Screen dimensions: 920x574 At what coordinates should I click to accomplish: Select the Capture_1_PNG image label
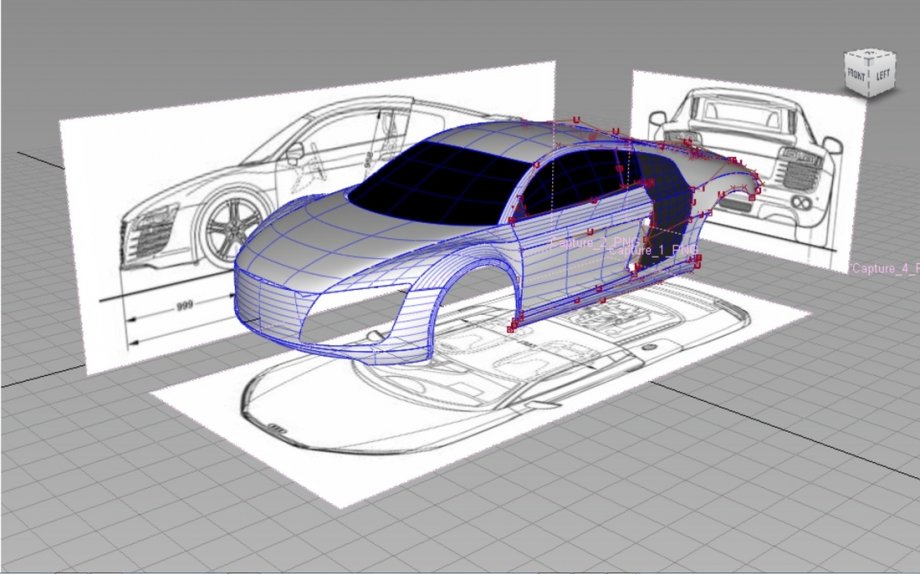652,249
